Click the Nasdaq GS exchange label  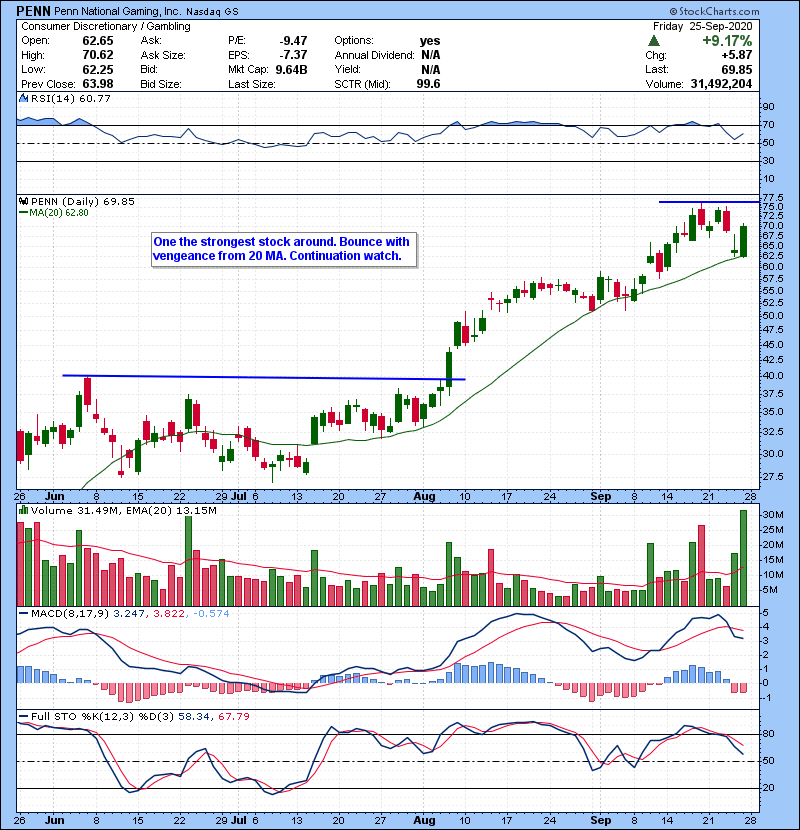tap(212, 11)
